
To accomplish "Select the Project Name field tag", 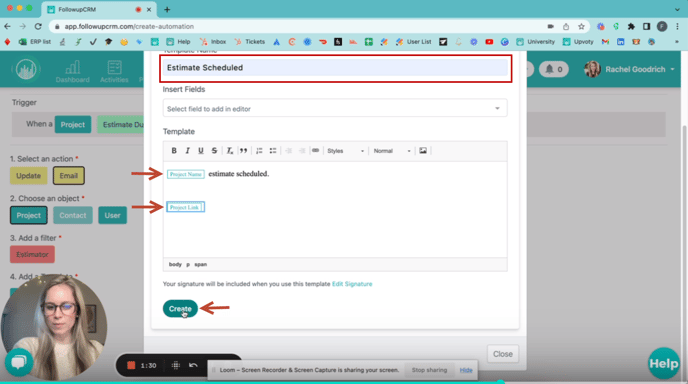I will [186, 174].
